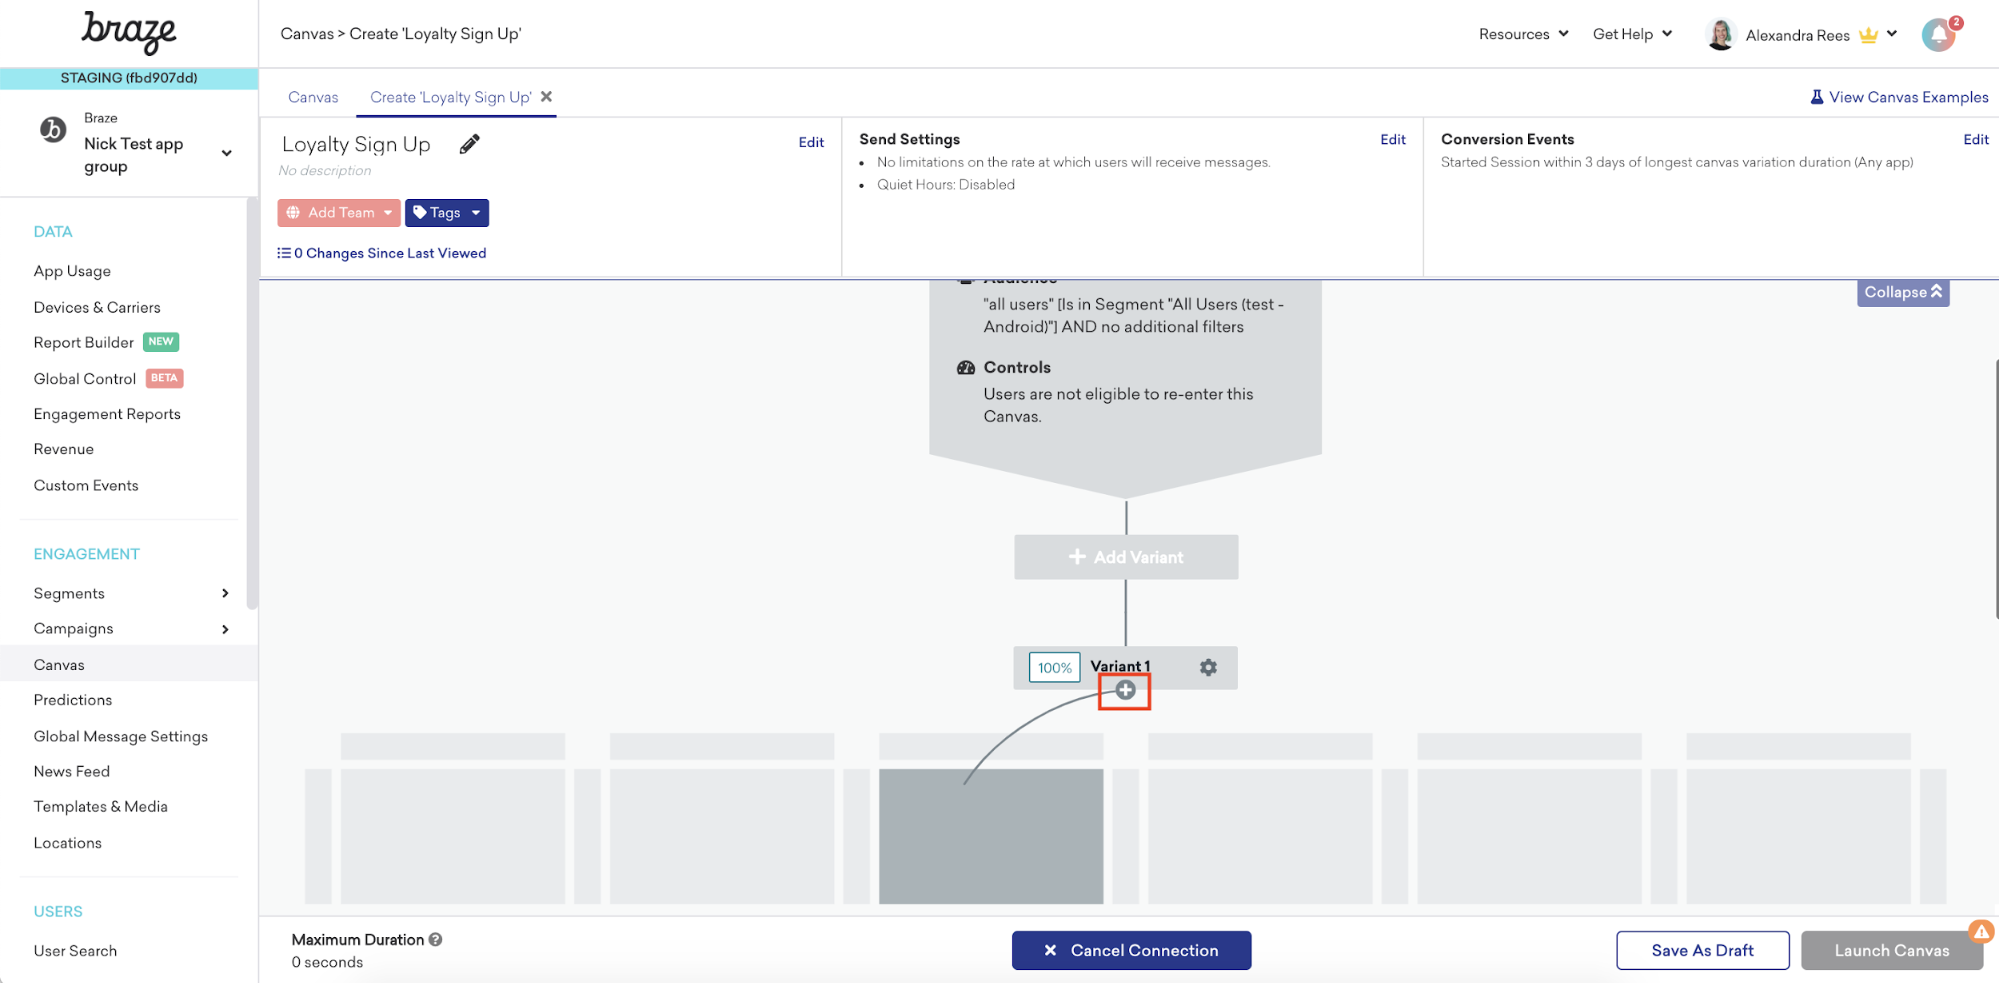This screenshot has height=983, width=1999.
Task: Open Variant 1 settings gear
Action: coord(1208,667)
